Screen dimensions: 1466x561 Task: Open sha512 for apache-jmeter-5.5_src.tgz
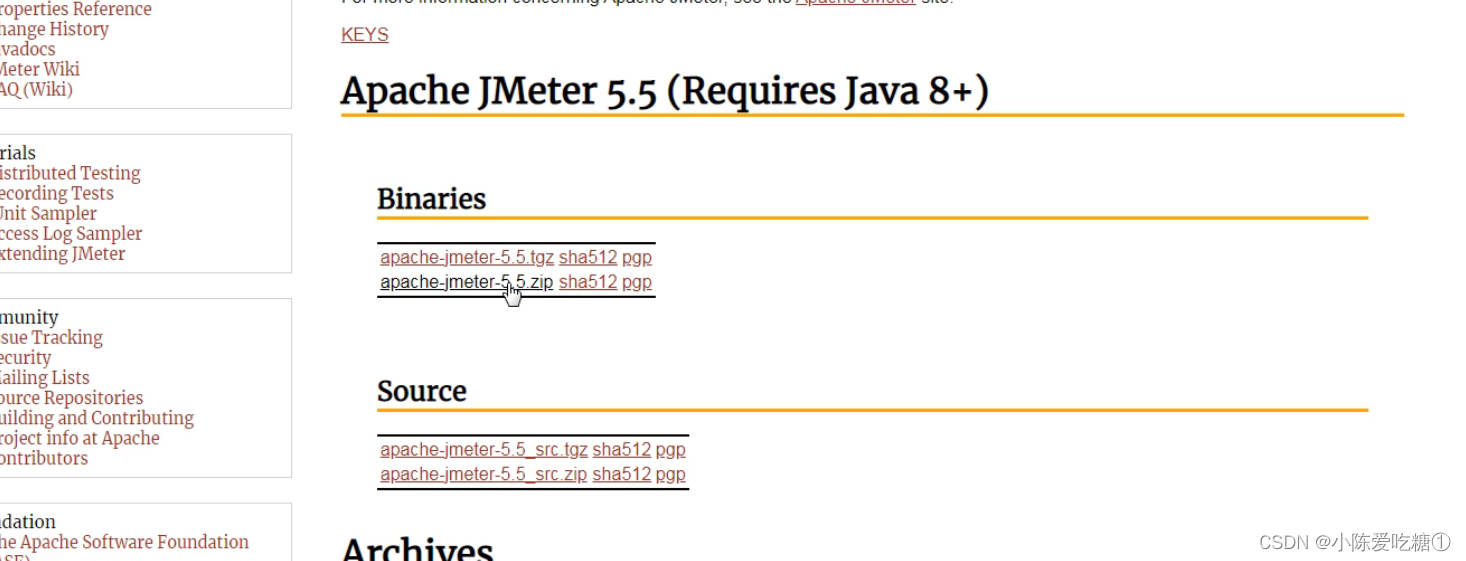(622, 450)
